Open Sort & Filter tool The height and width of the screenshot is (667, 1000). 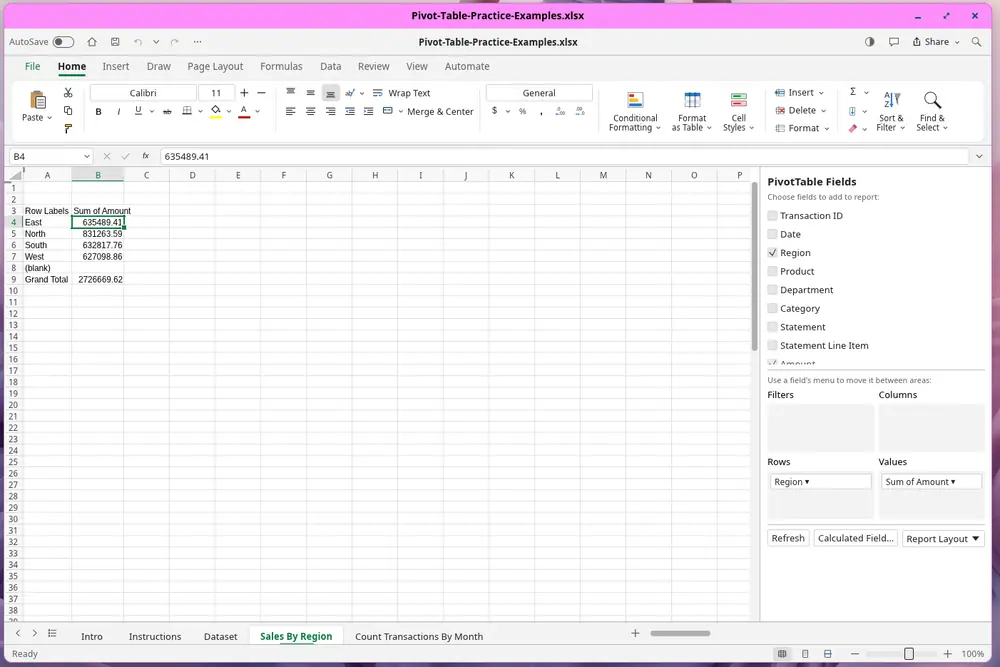(x=891, y=112)
